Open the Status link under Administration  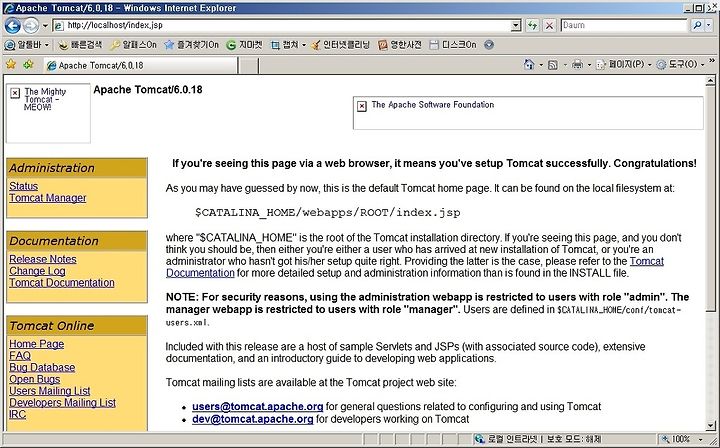pos(23,186)
